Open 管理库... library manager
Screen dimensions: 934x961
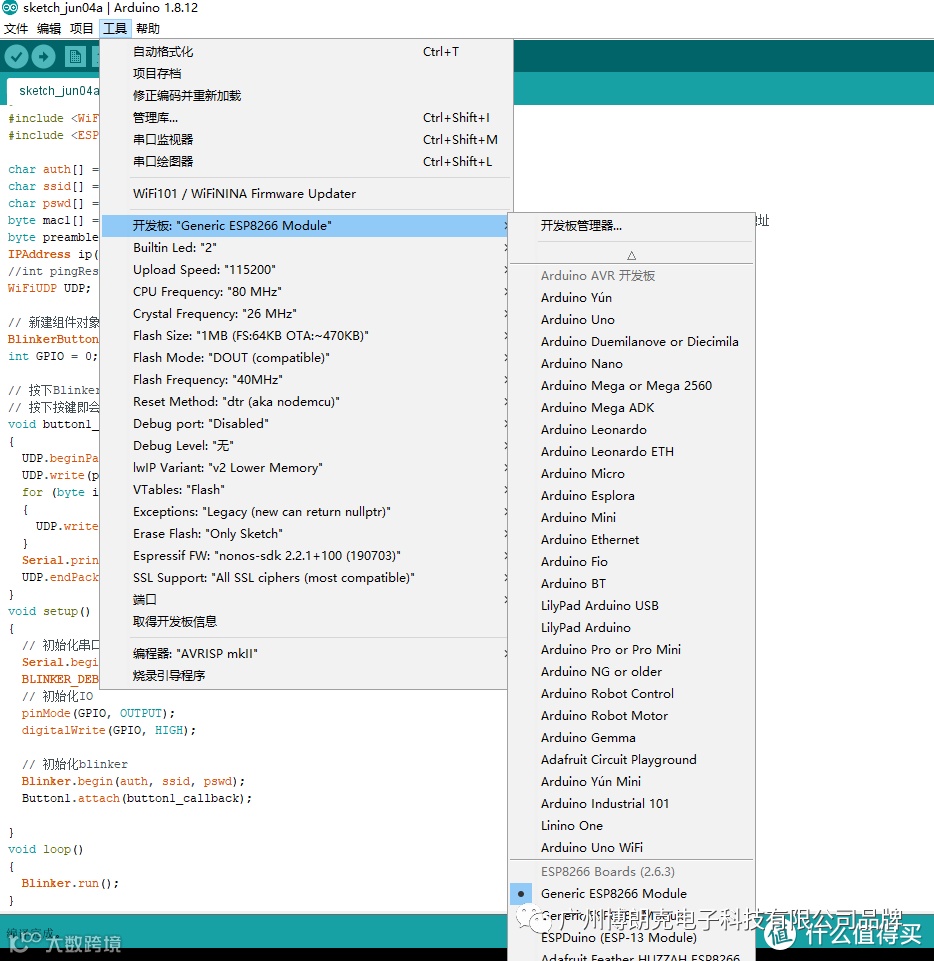pos(305,118)
